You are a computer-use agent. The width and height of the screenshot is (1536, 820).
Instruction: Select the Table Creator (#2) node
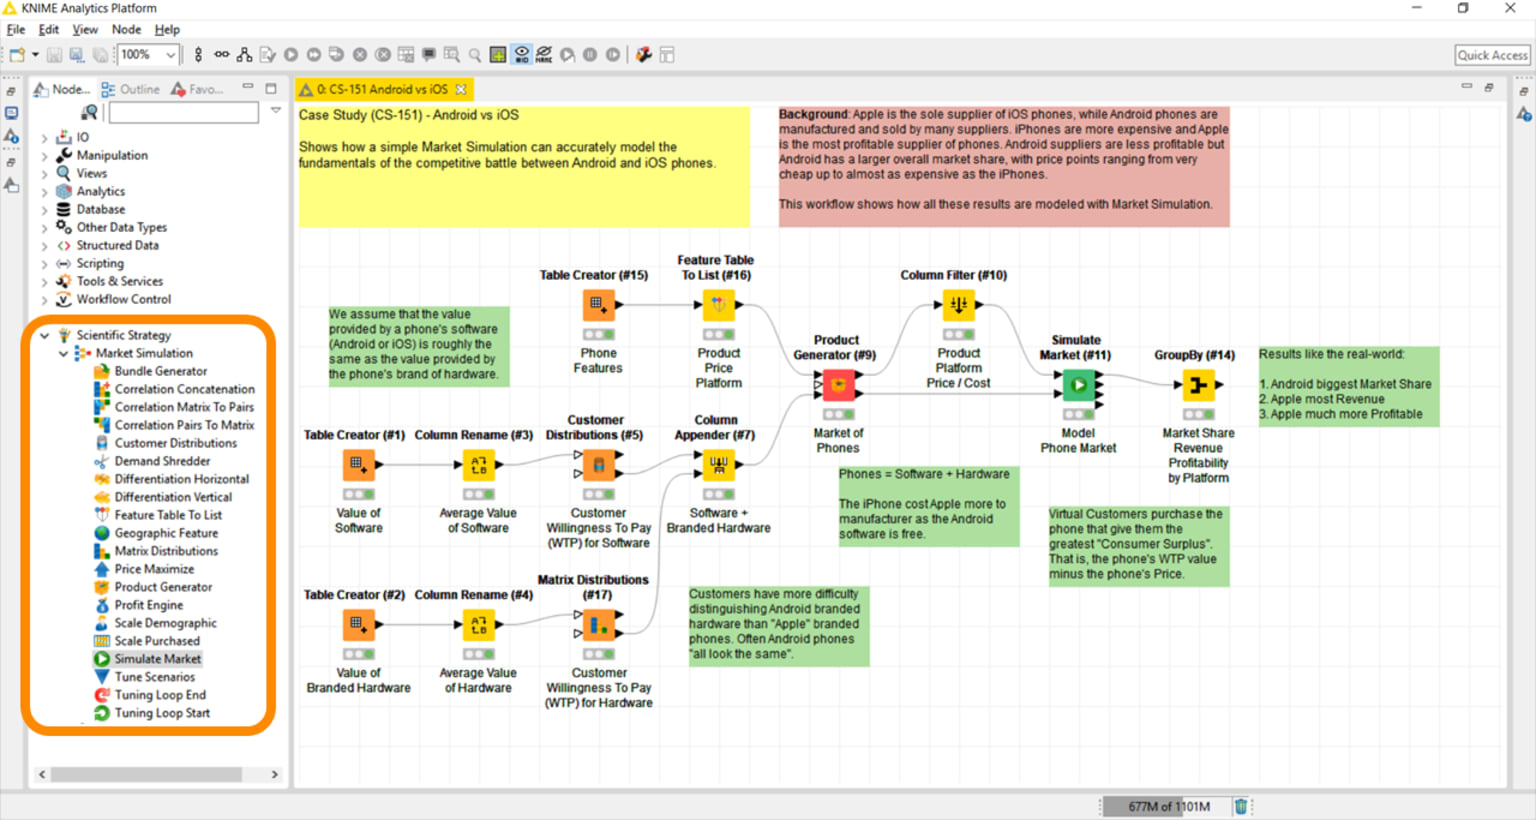pyautogui.click(x=358, y=624)
